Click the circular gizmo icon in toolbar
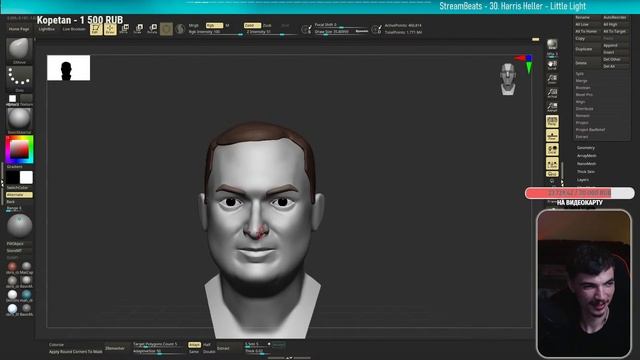The height and width of the screenshot is (360, 640). [166, 29]
